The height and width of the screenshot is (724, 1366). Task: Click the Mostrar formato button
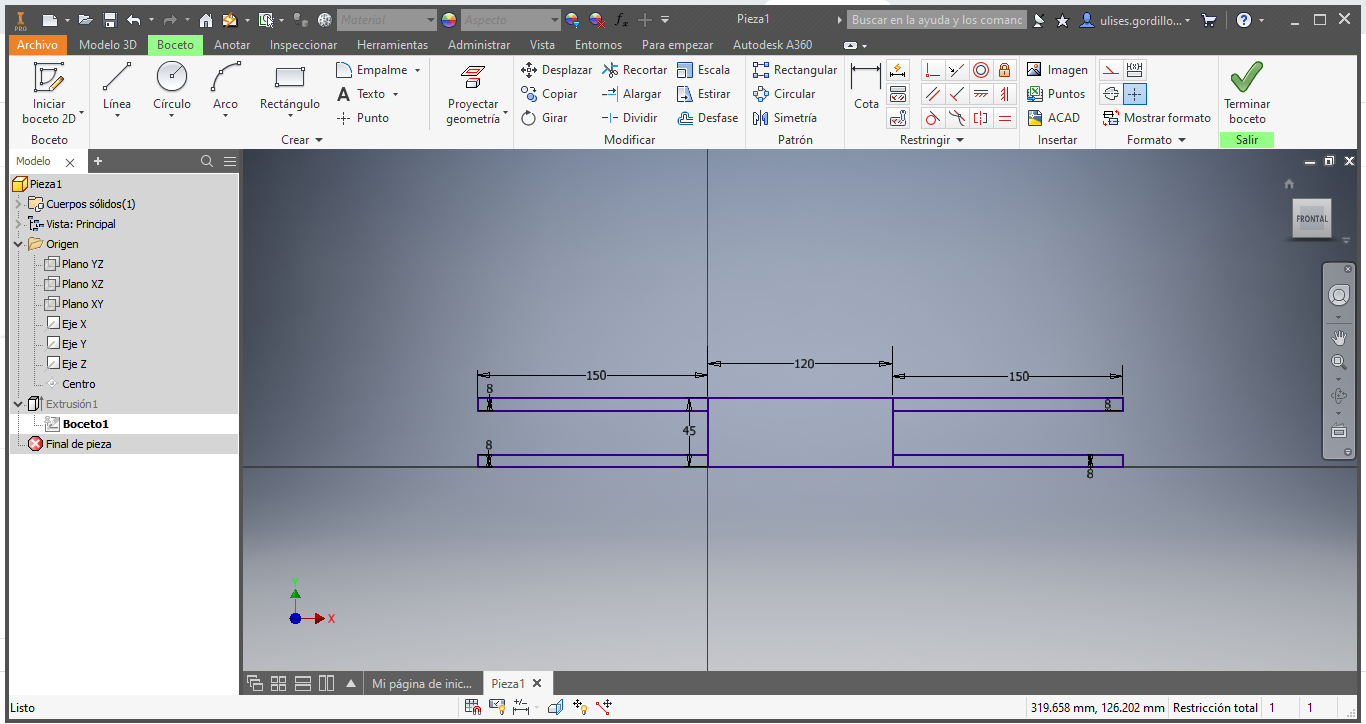pos(1156,118)
